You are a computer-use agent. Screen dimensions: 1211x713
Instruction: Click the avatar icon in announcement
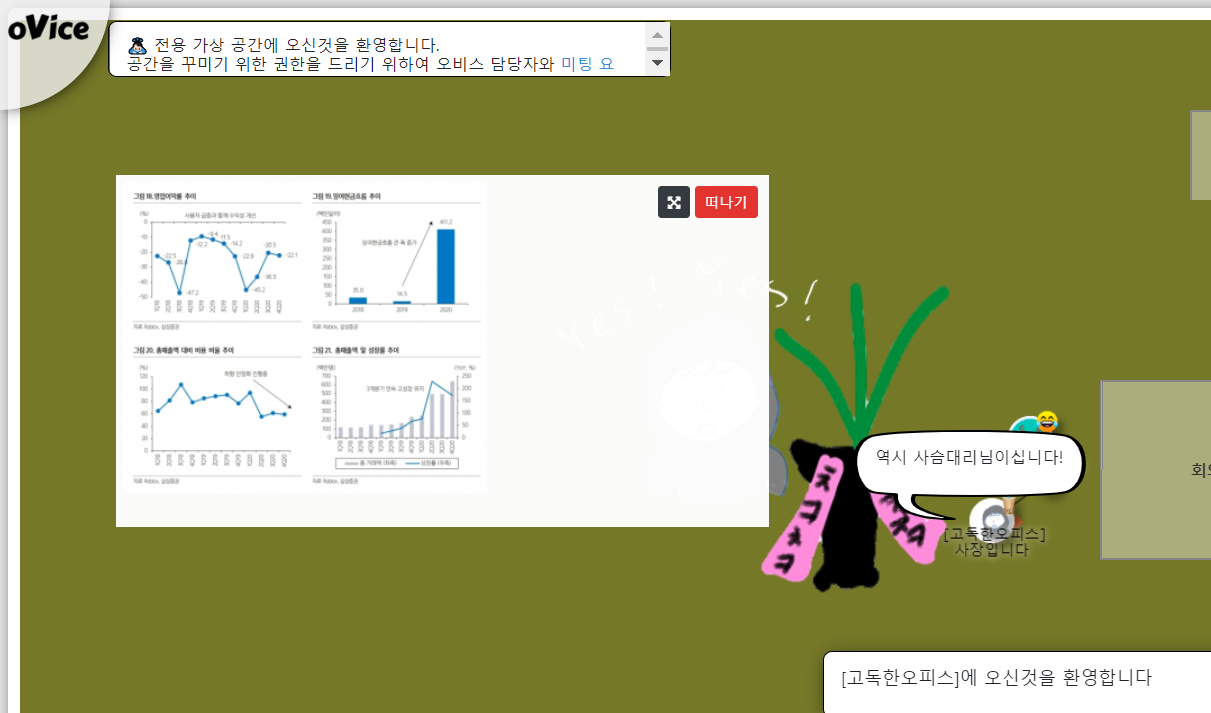[138, 45]
